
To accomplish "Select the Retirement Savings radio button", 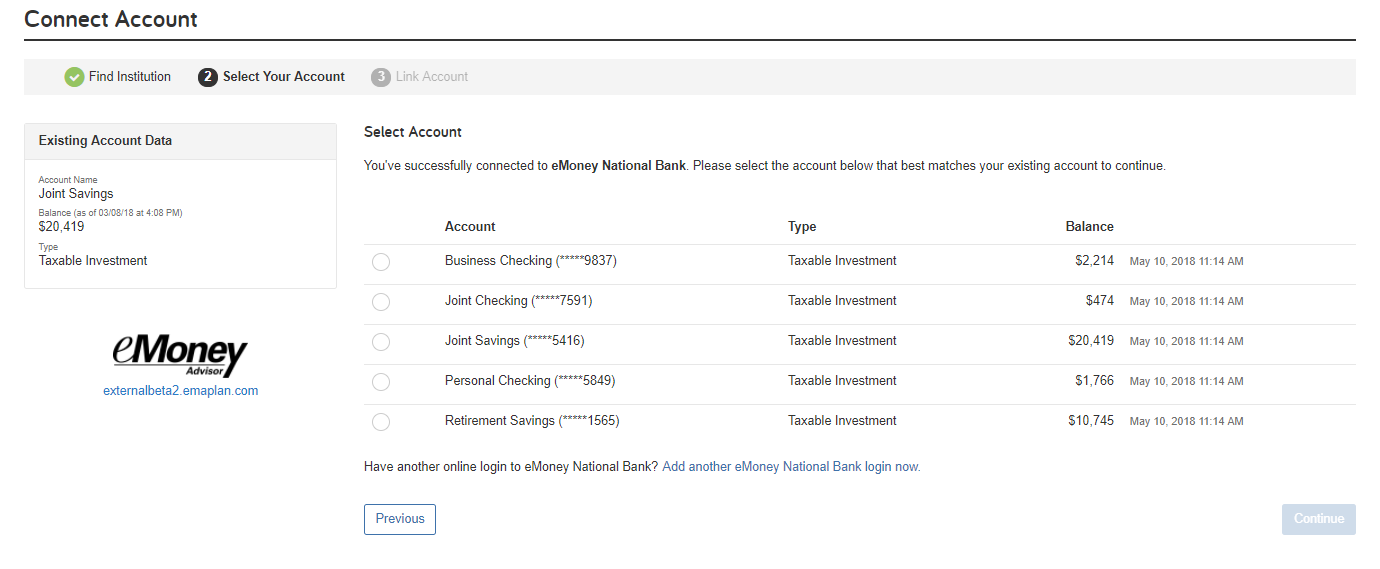I will tap(381, 422).
